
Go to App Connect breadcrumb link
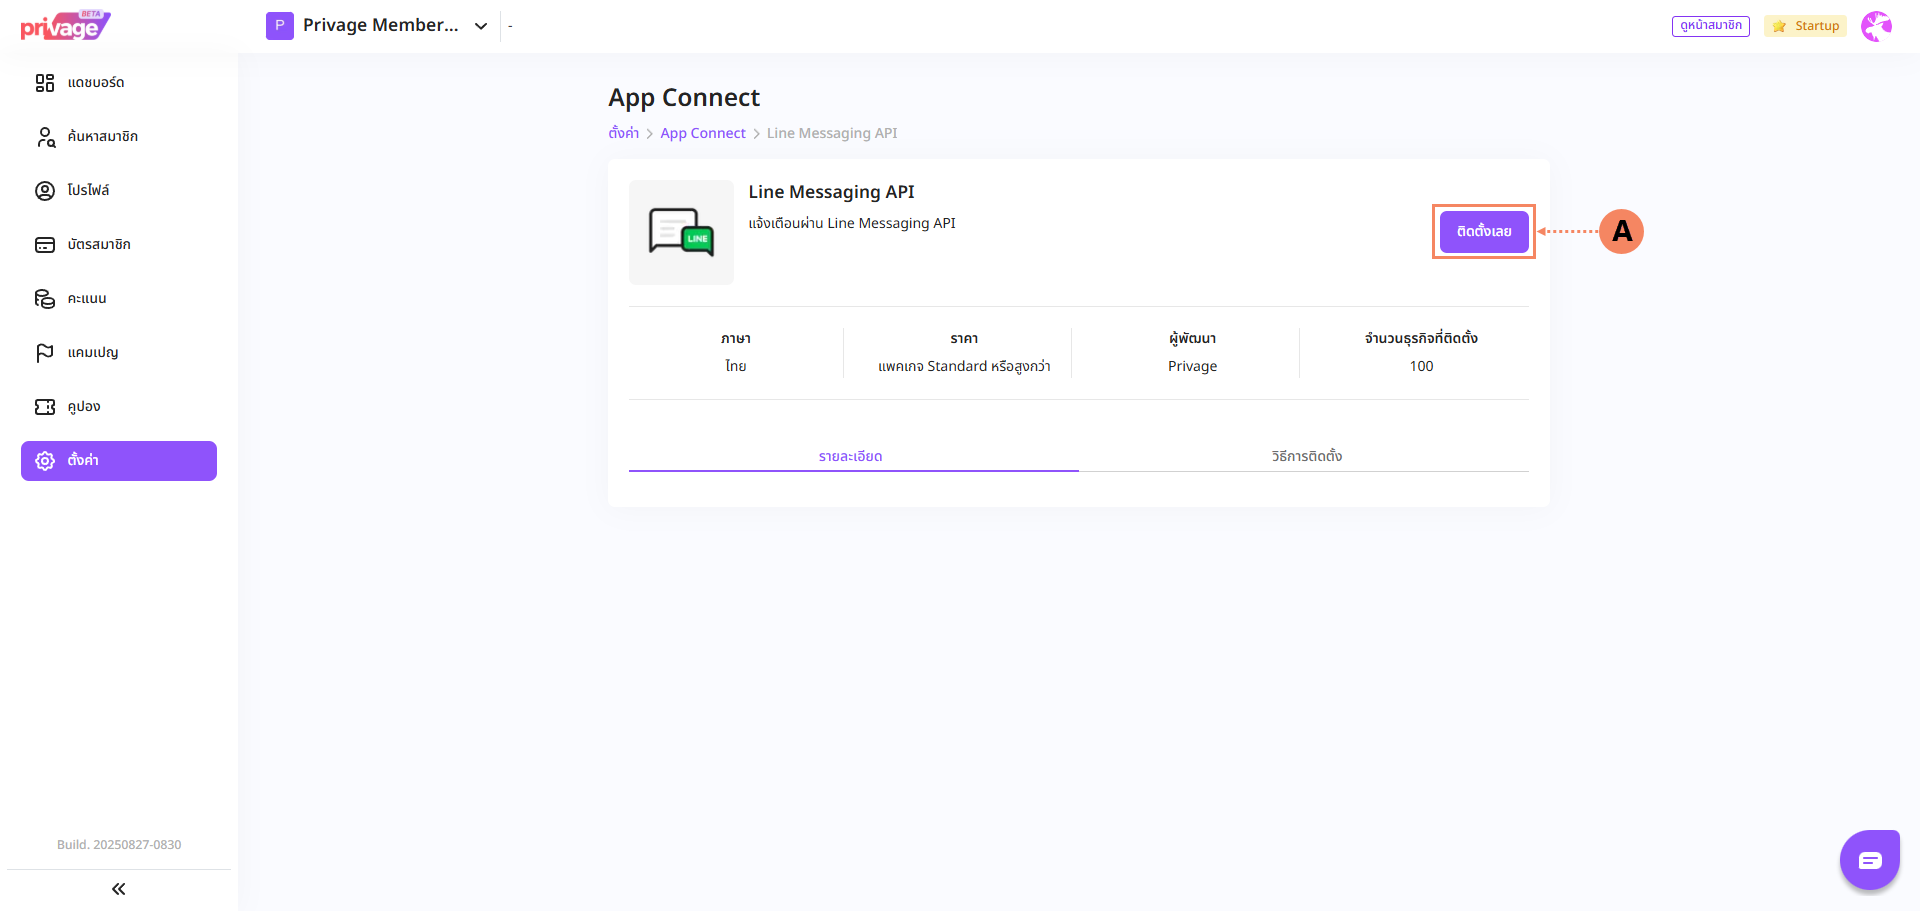pyautogui.click(x=703, y=133)
